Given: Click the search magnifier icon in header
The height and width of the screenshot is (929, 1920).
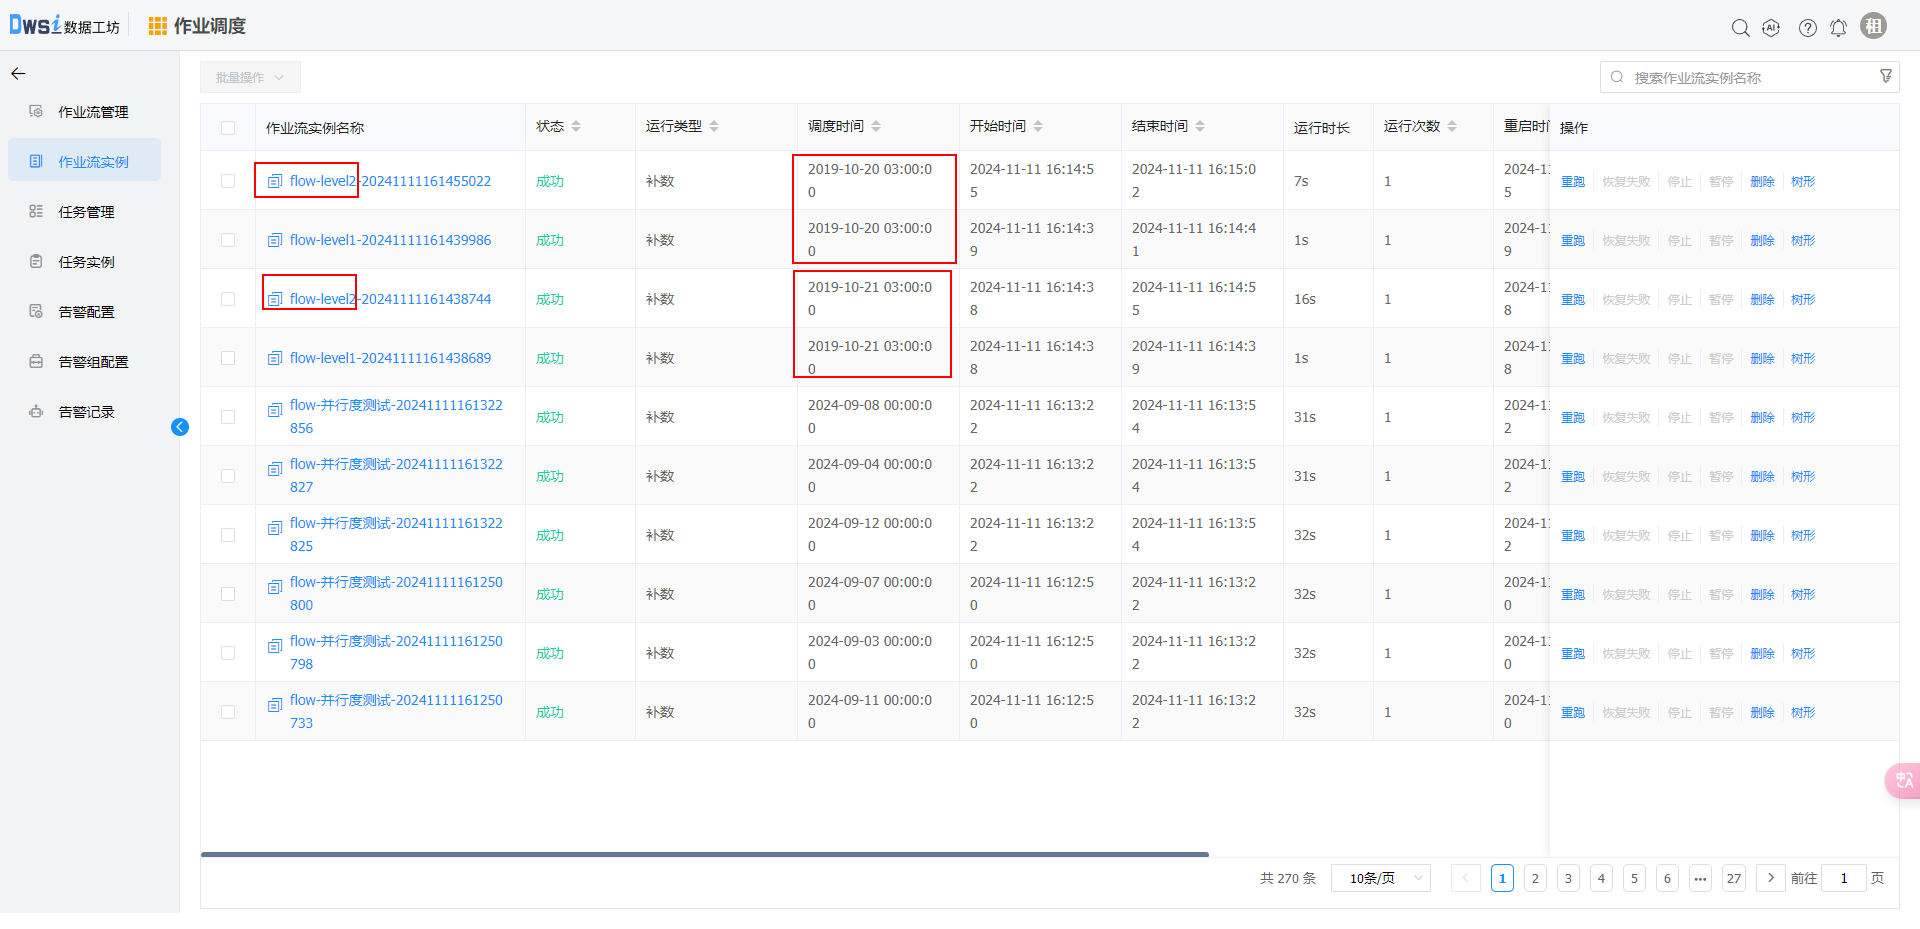Looking at the screenshot, I should (1740, 28).
